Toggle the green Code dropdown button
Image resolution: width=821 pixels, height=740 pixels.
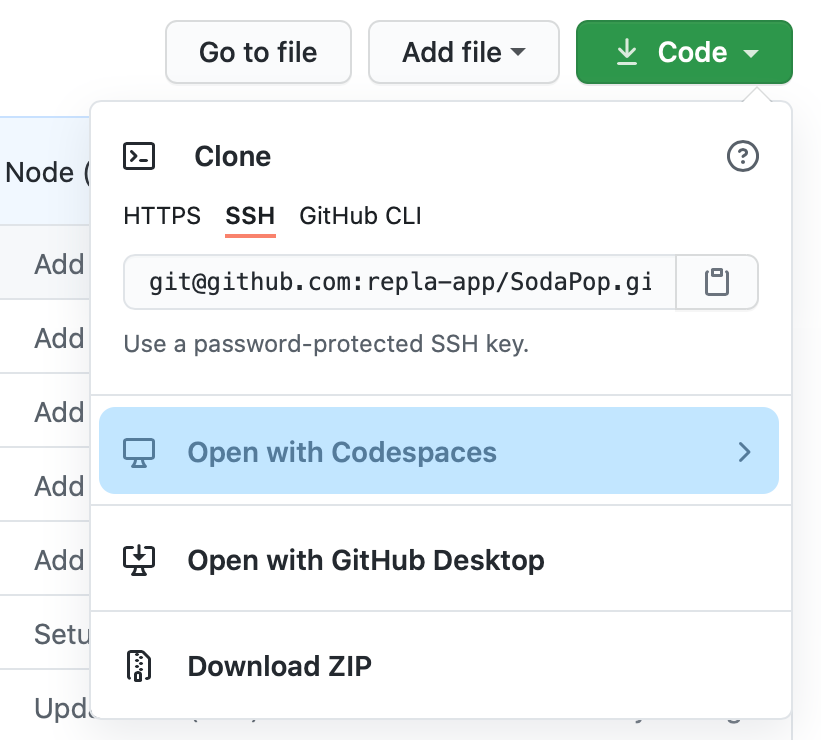coord(684,52)
